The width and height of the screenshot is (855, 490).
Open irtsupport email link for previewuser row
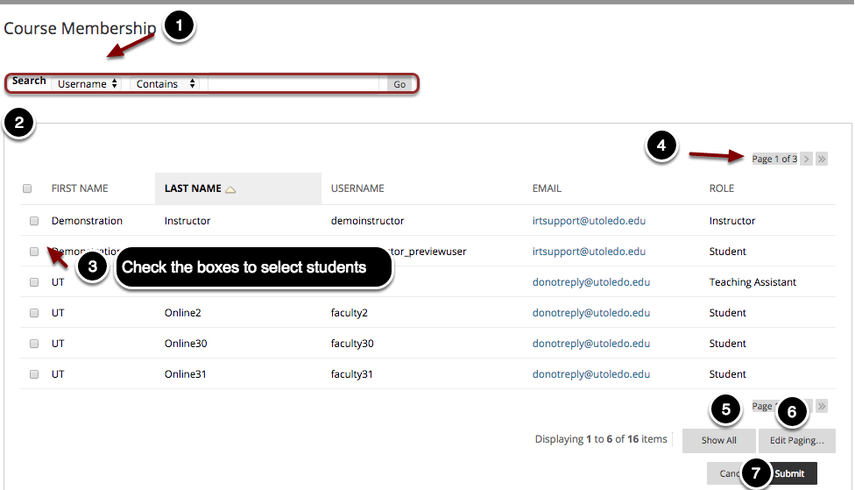(589, 251)
